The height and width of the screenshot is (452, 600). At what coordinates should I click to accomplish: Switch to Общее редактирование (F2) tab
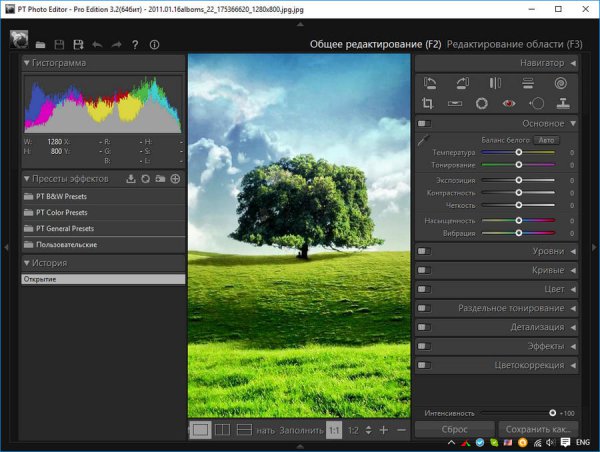pos(375,44)
